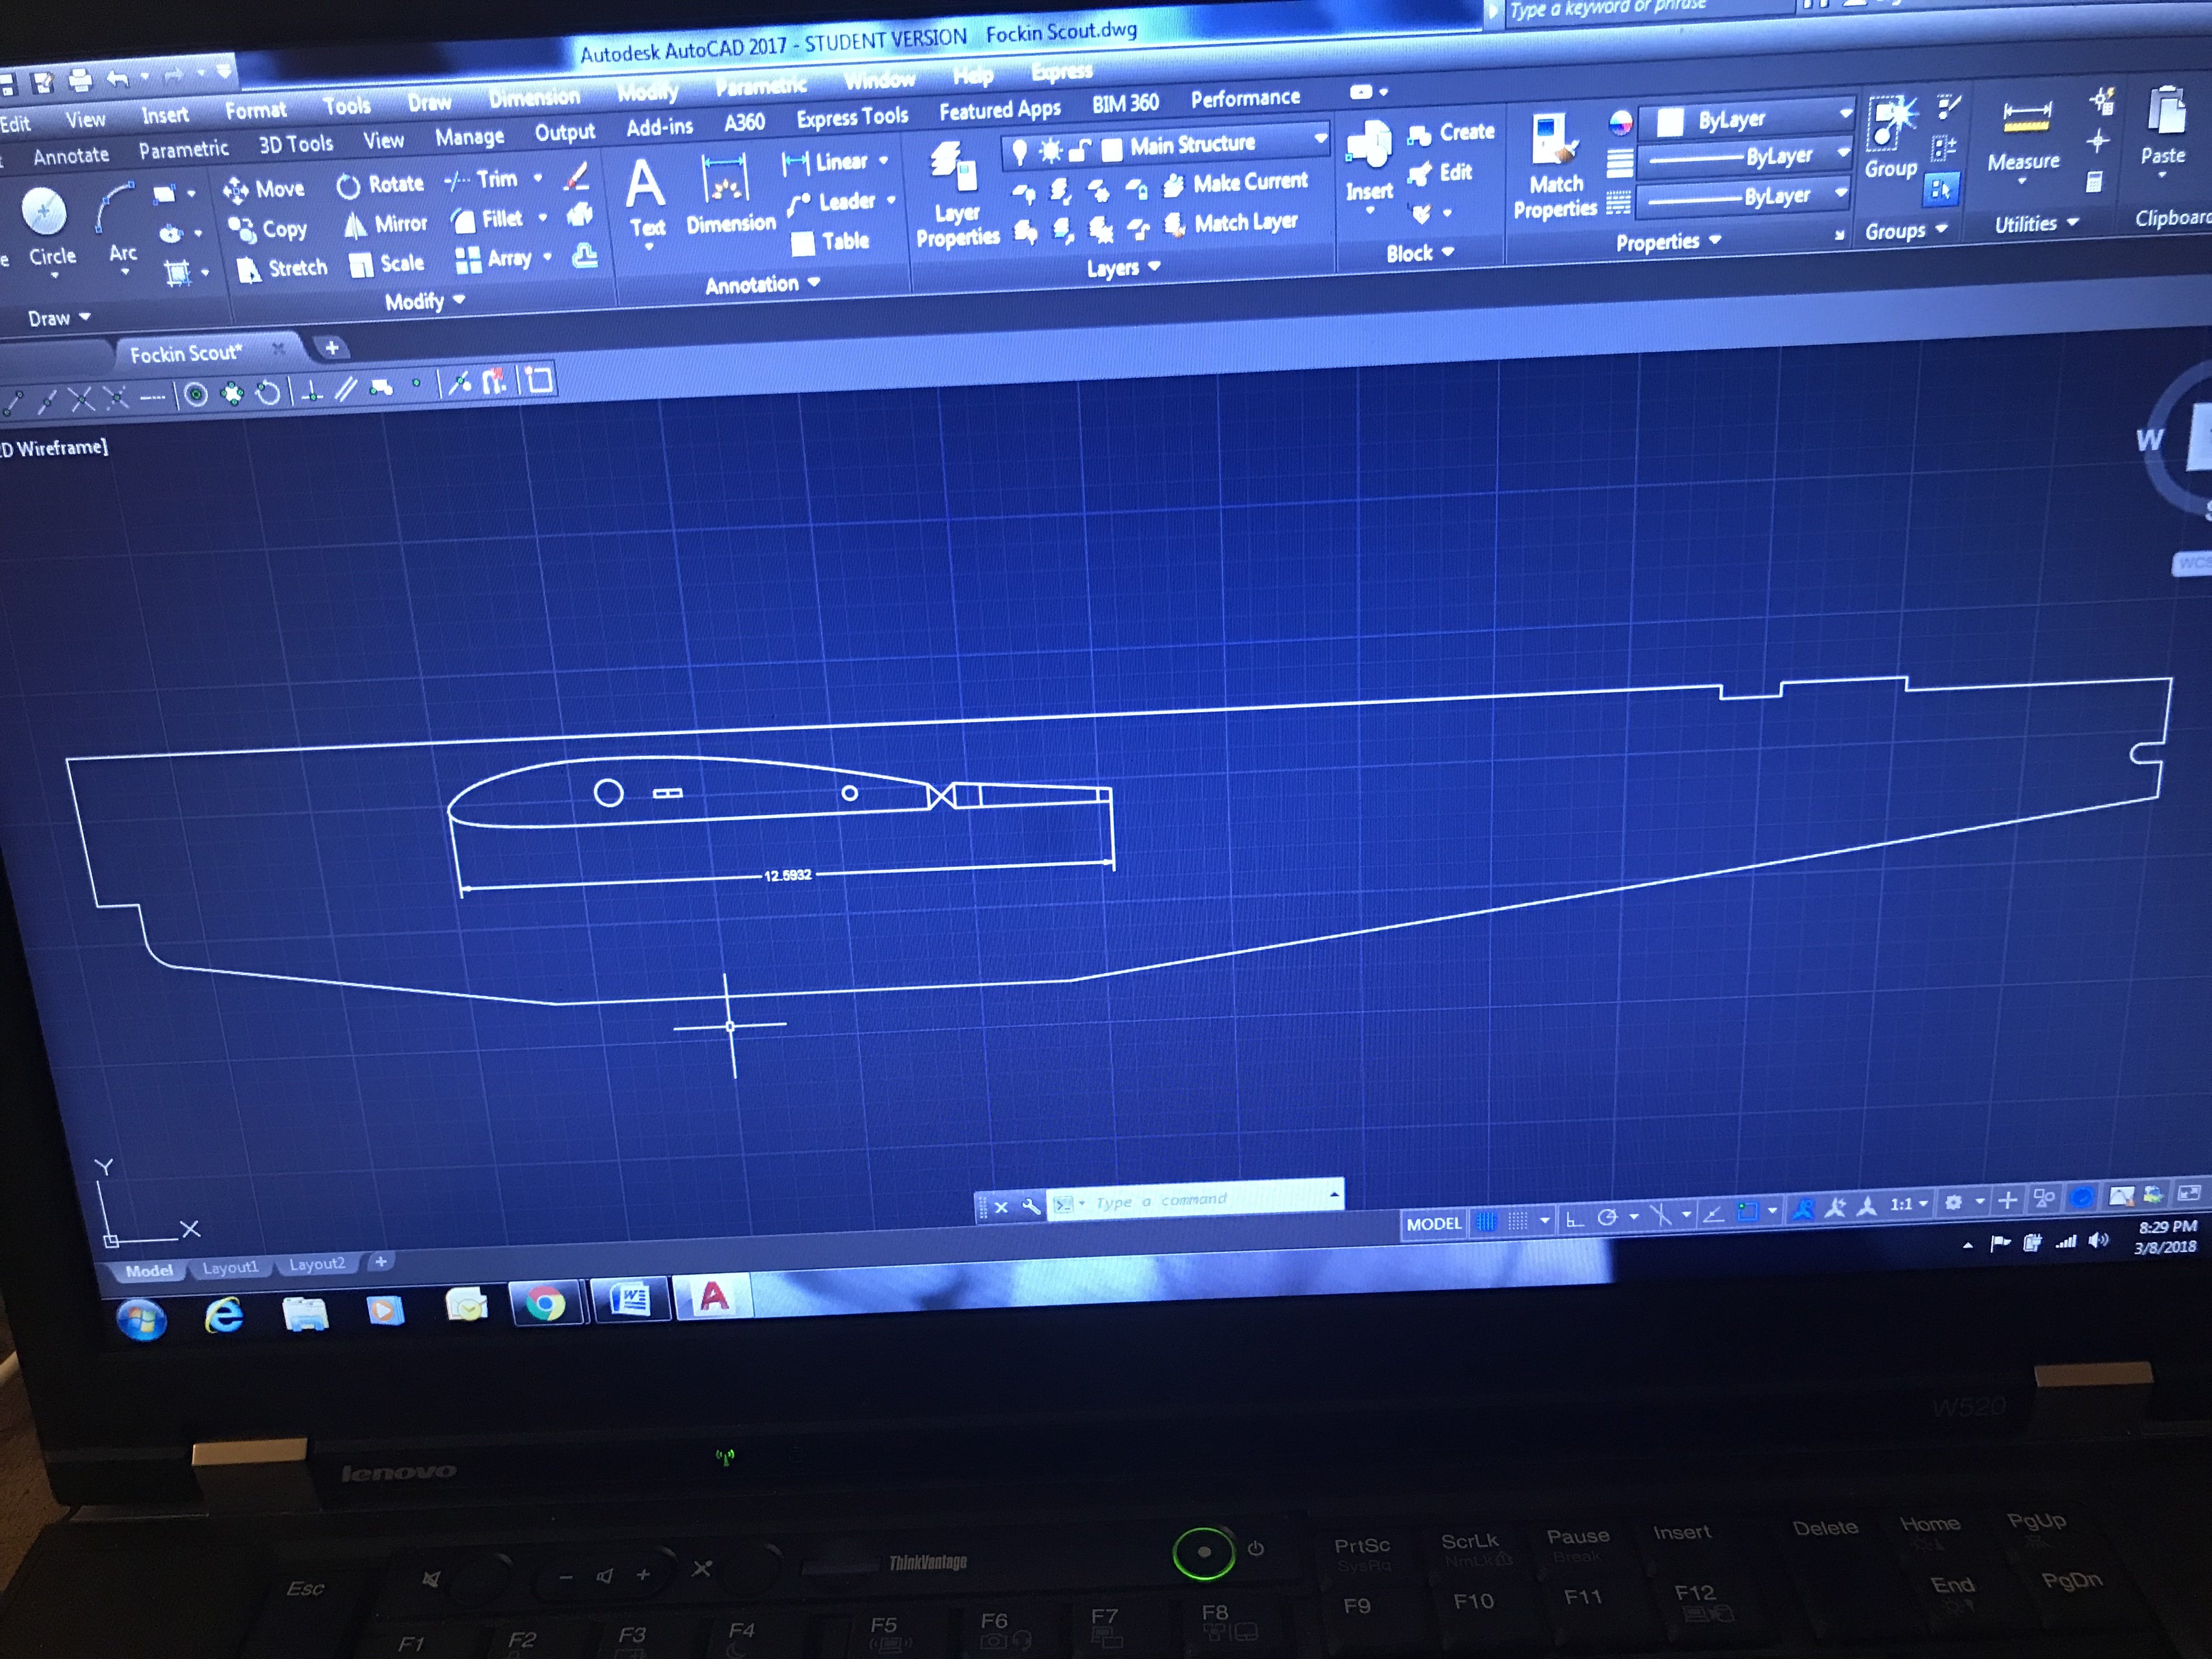The width and height of the screenshot is (2212, 1659).
Task: Open the Express Tools ribbon tab
Action: click(852, 118)
